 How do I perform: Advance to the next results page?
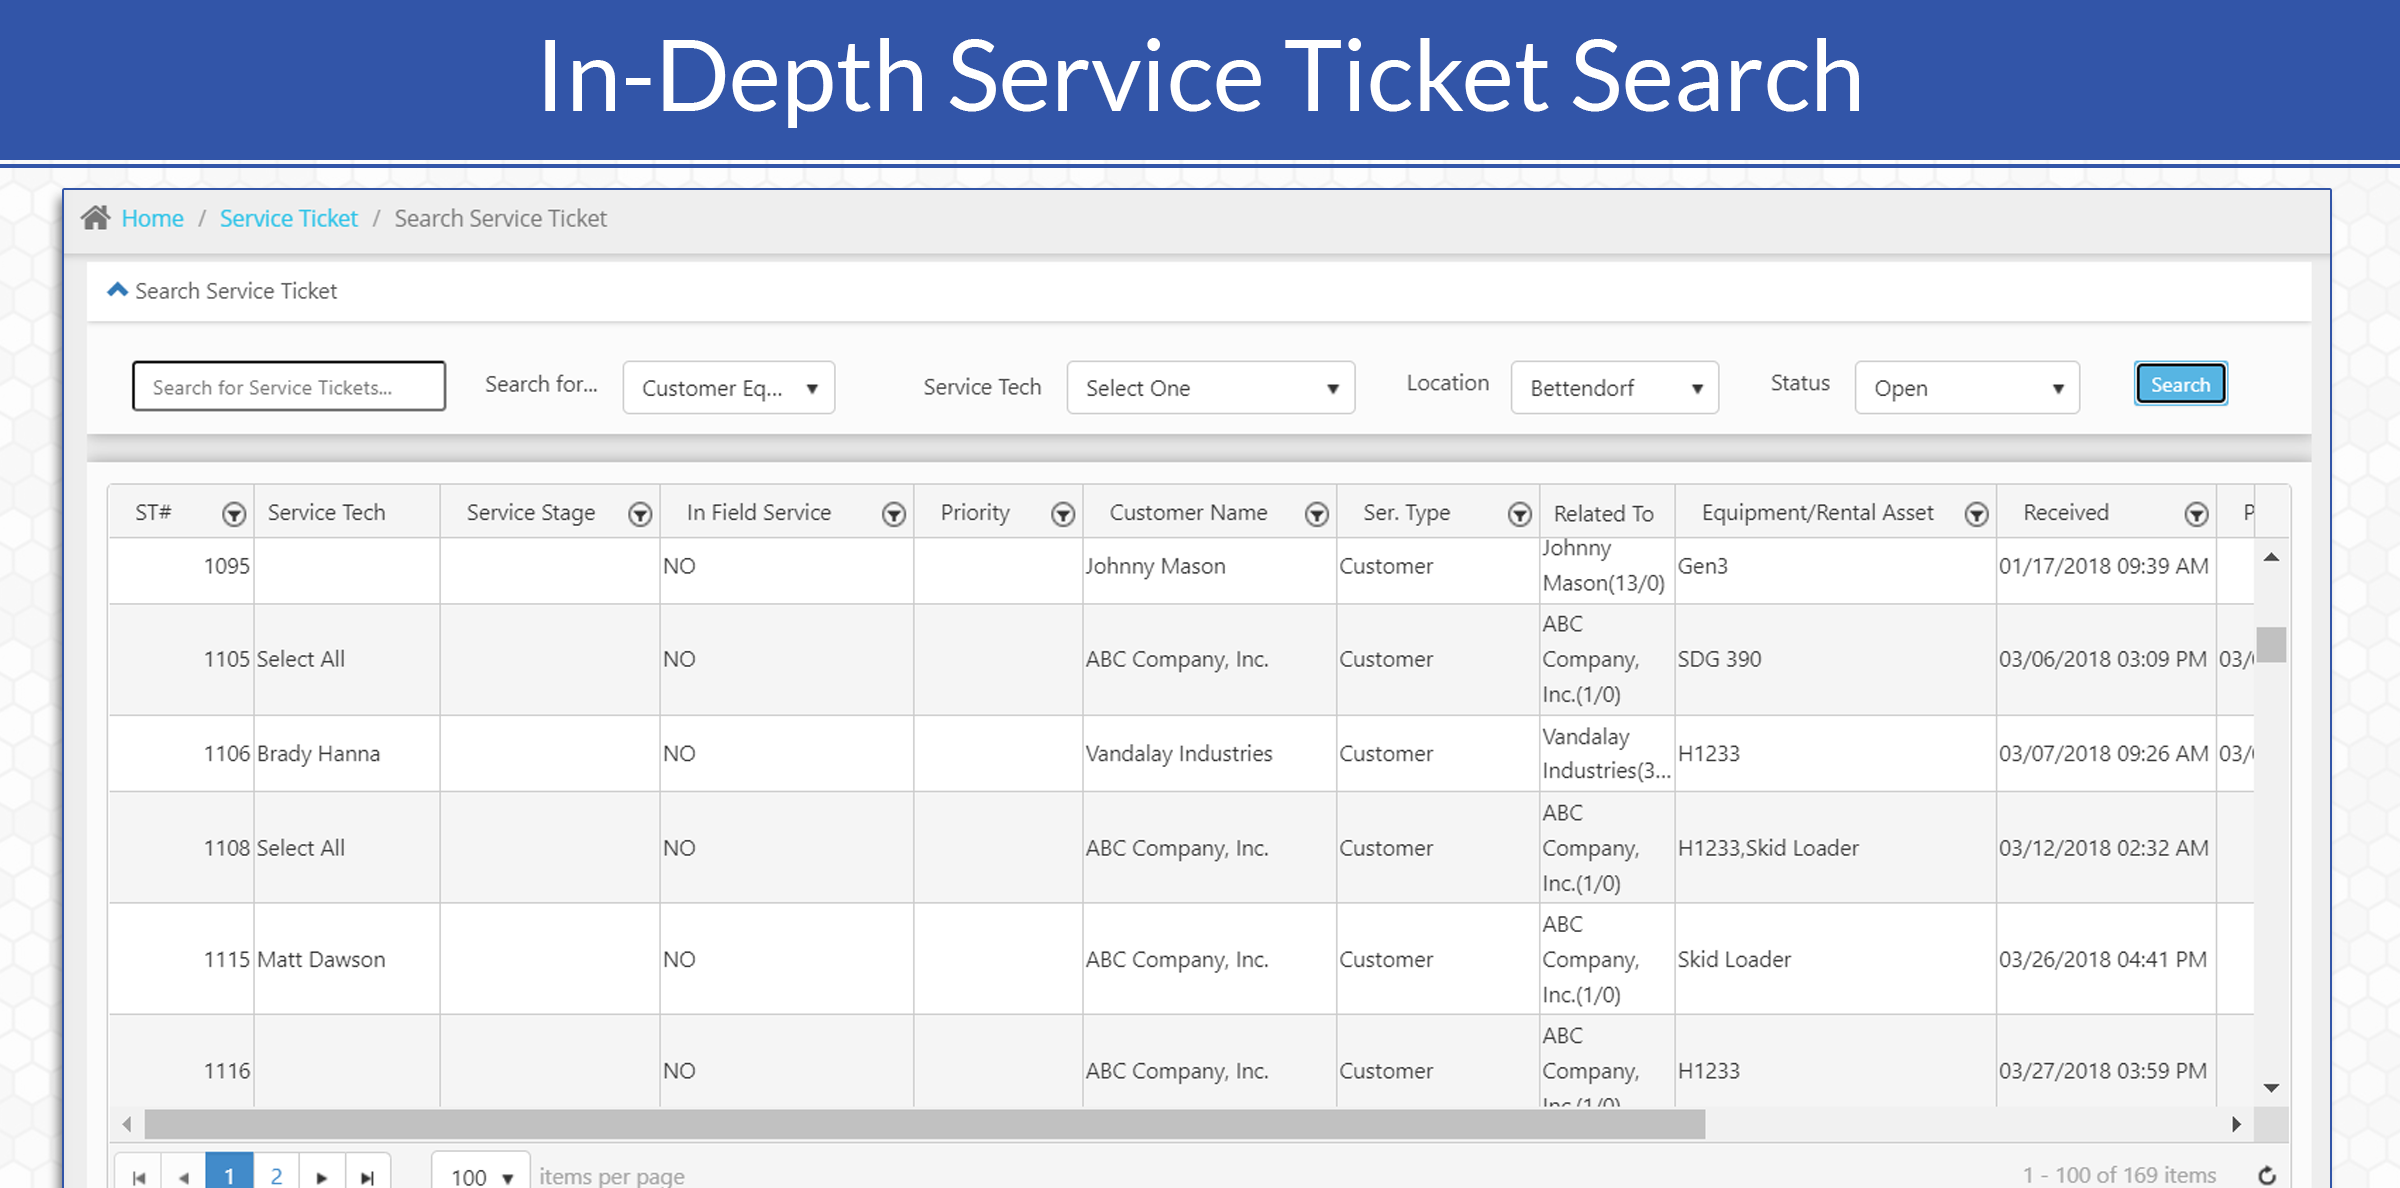322,1175
